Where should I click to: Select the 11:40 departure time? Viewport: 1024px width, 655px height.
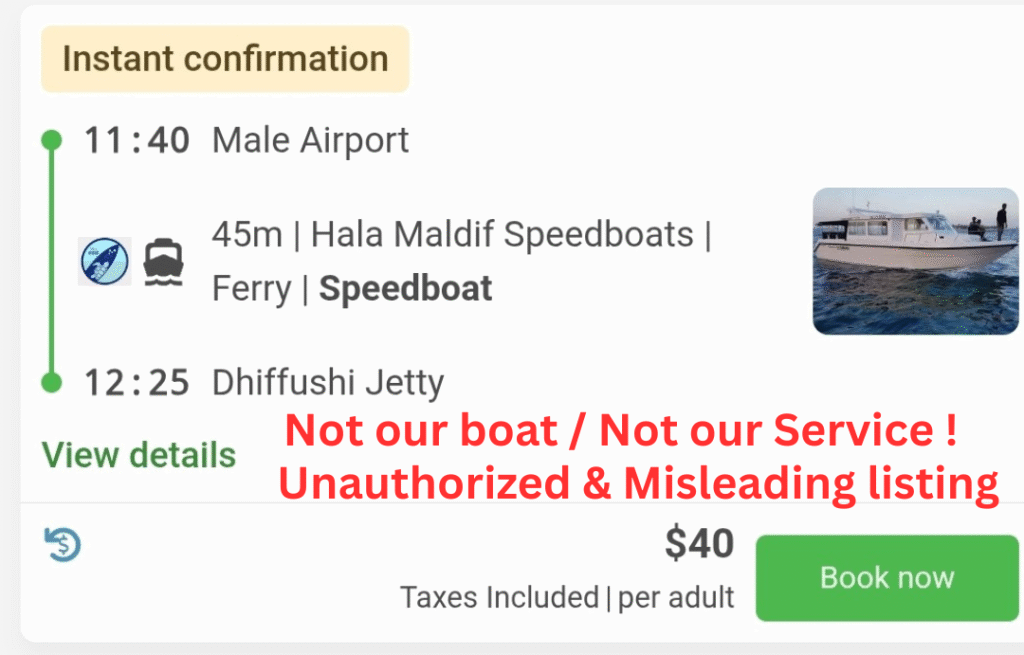tap(137, 140)
